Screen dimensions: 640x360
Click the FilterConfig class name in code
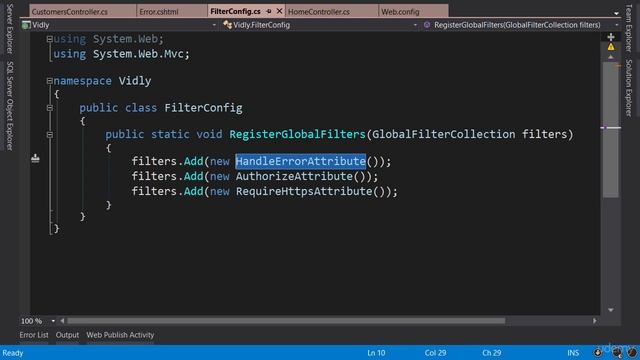tap(203, 108)
